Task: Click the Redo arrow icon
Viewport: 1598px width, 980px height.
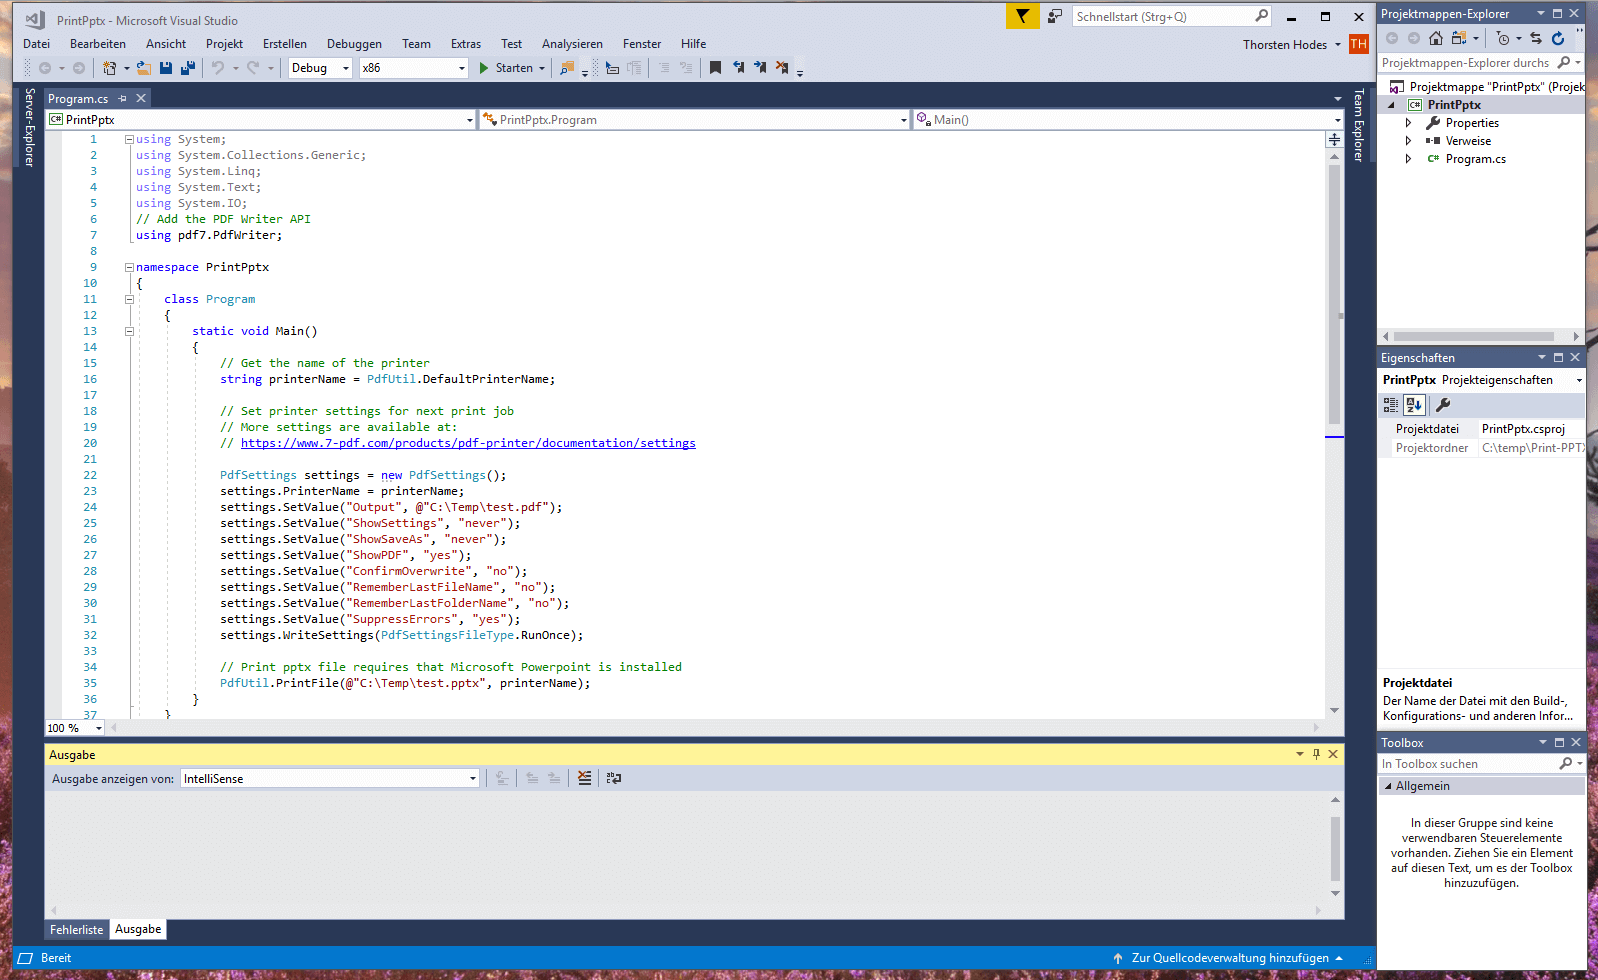Action: [253, 68]
